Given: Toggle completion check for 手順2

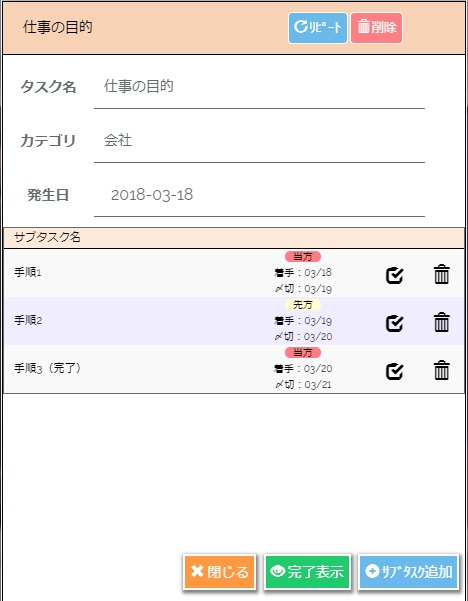Looking at the screenshot, I should pyautogui.click(x=394, y=323).
